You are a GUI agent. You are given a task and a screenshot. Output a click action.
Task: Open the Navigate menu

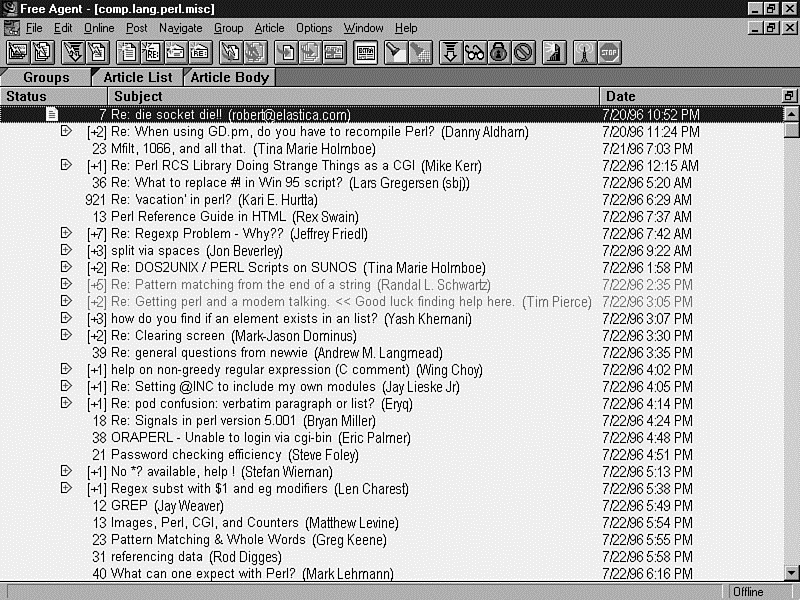point(181,28)
